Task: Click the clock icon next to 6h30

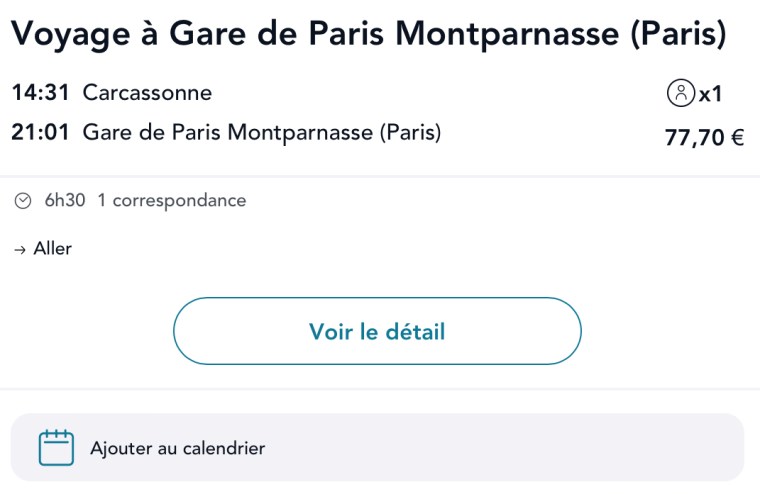Action: click(23, 201)
